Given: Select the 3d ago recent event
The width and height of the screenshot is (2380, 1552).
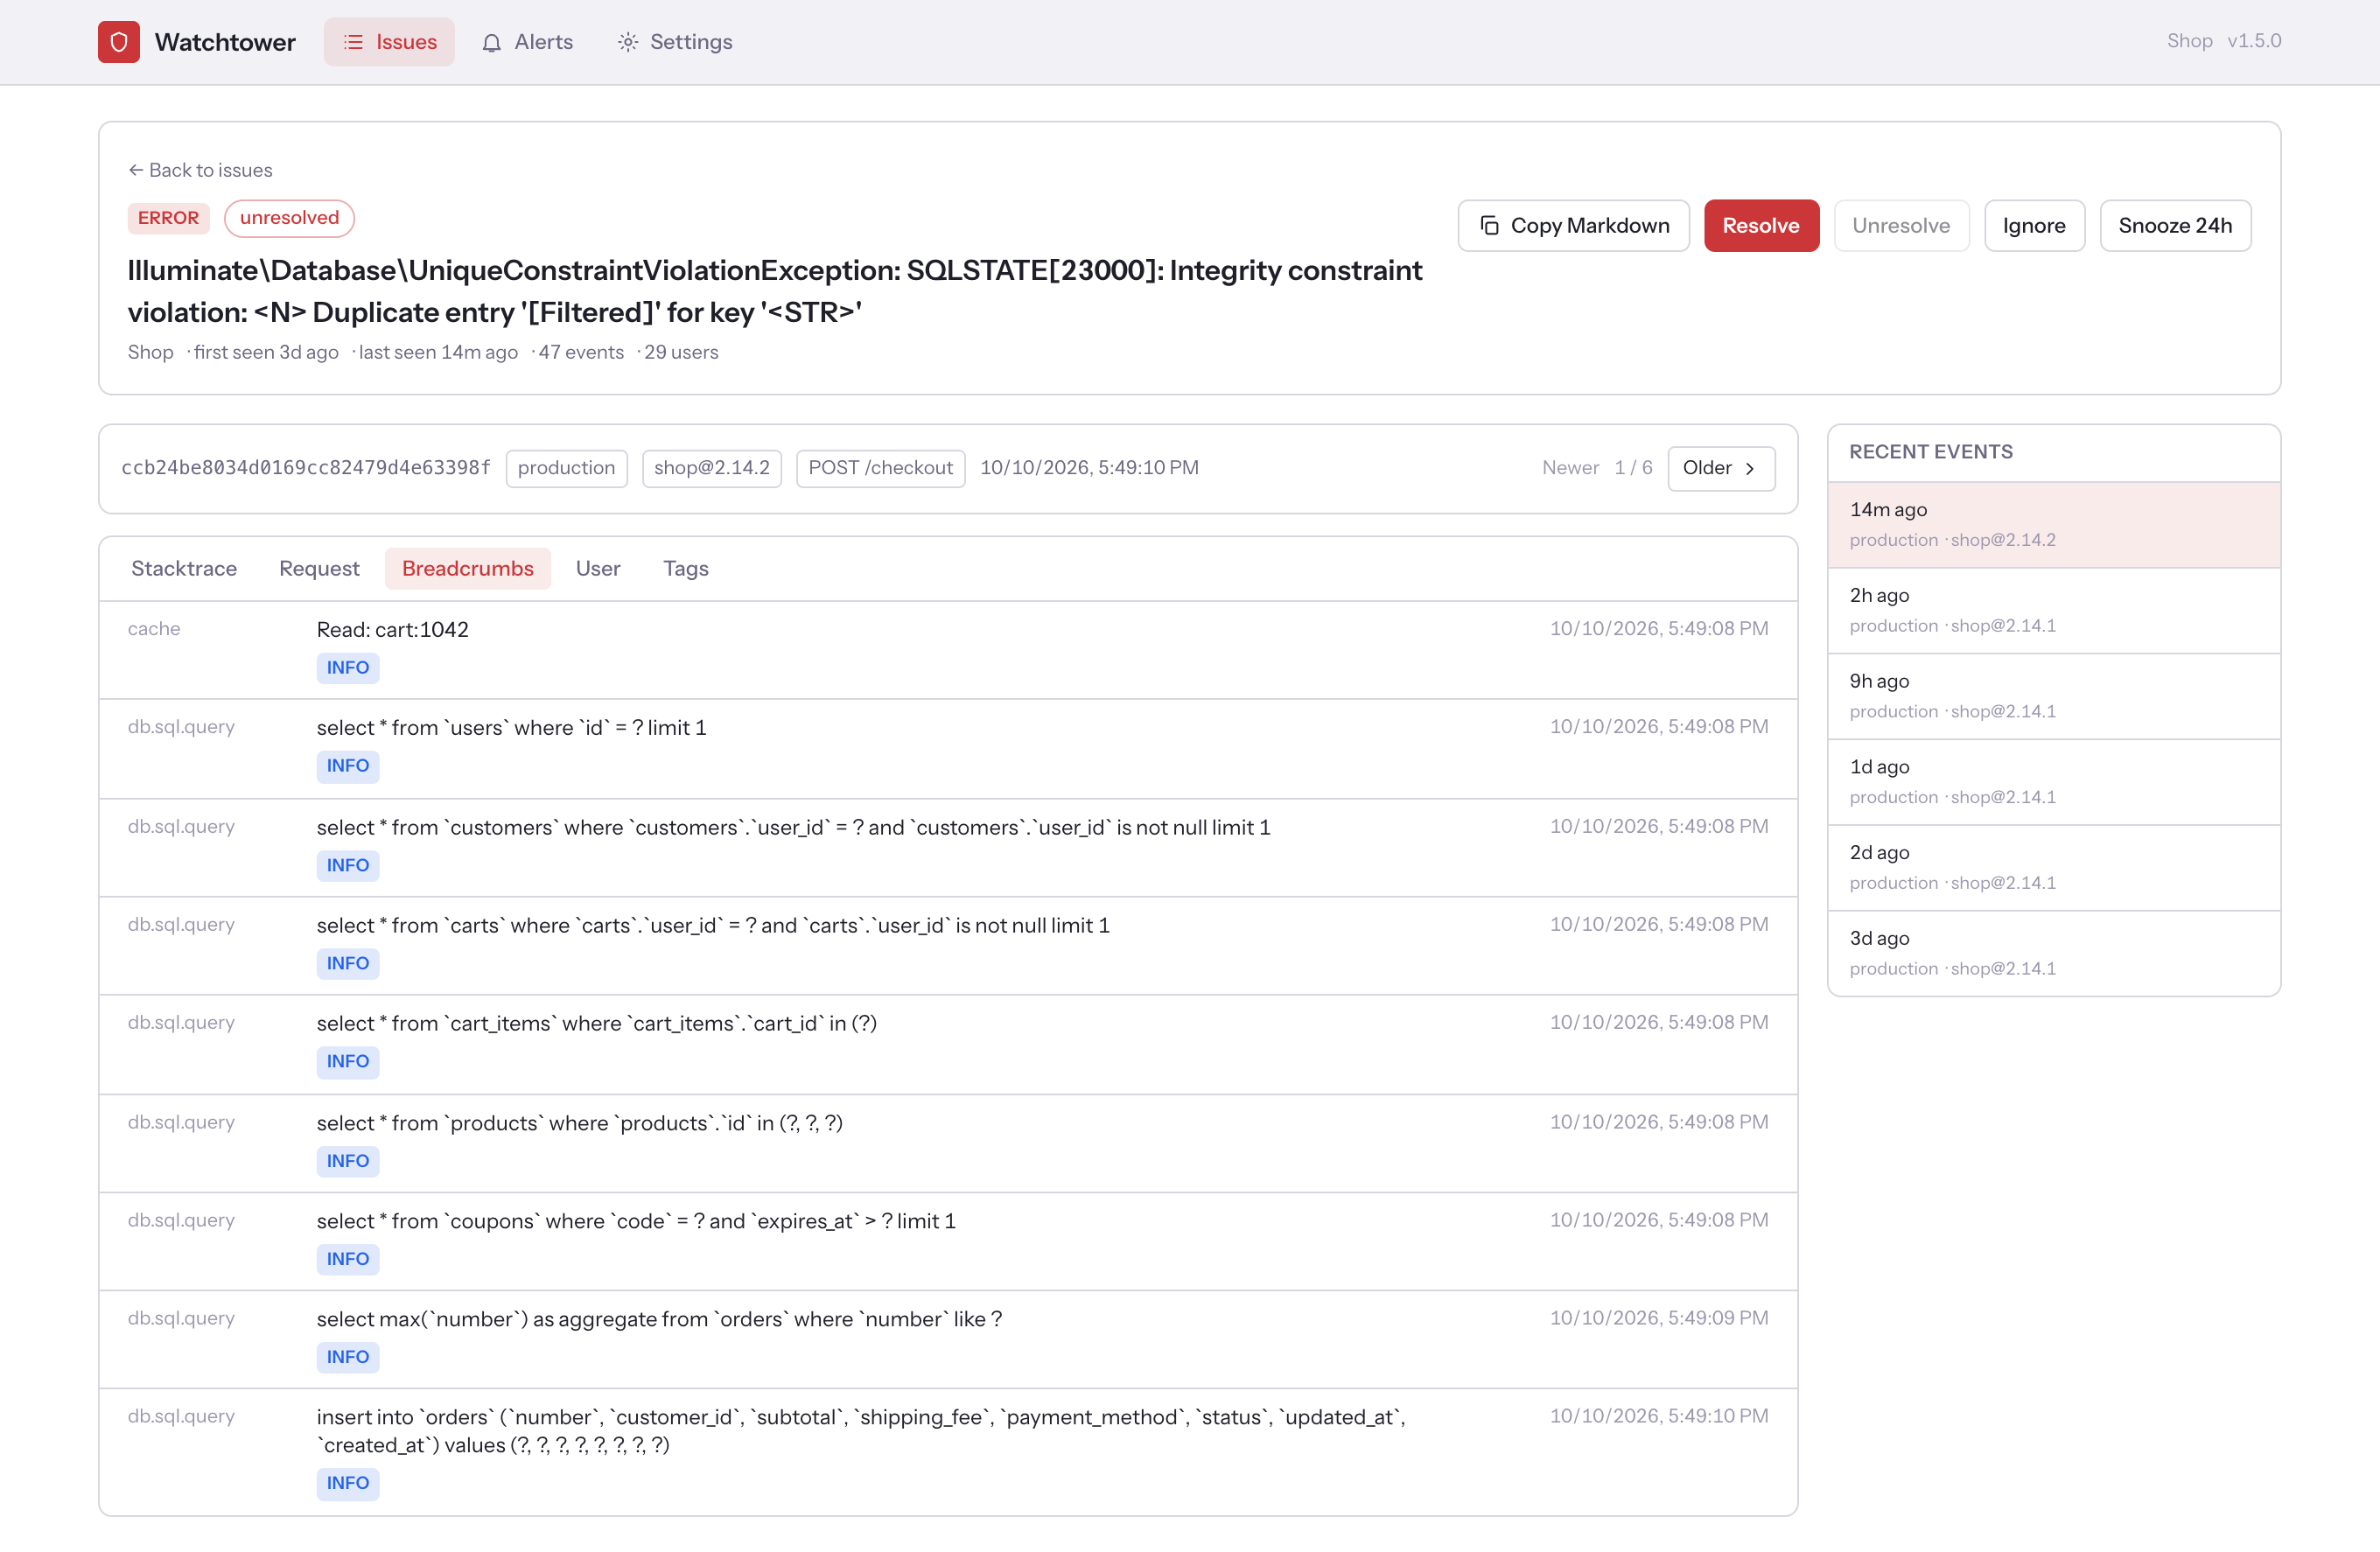Looking at the screenshot, I should tap(2054, 954).
